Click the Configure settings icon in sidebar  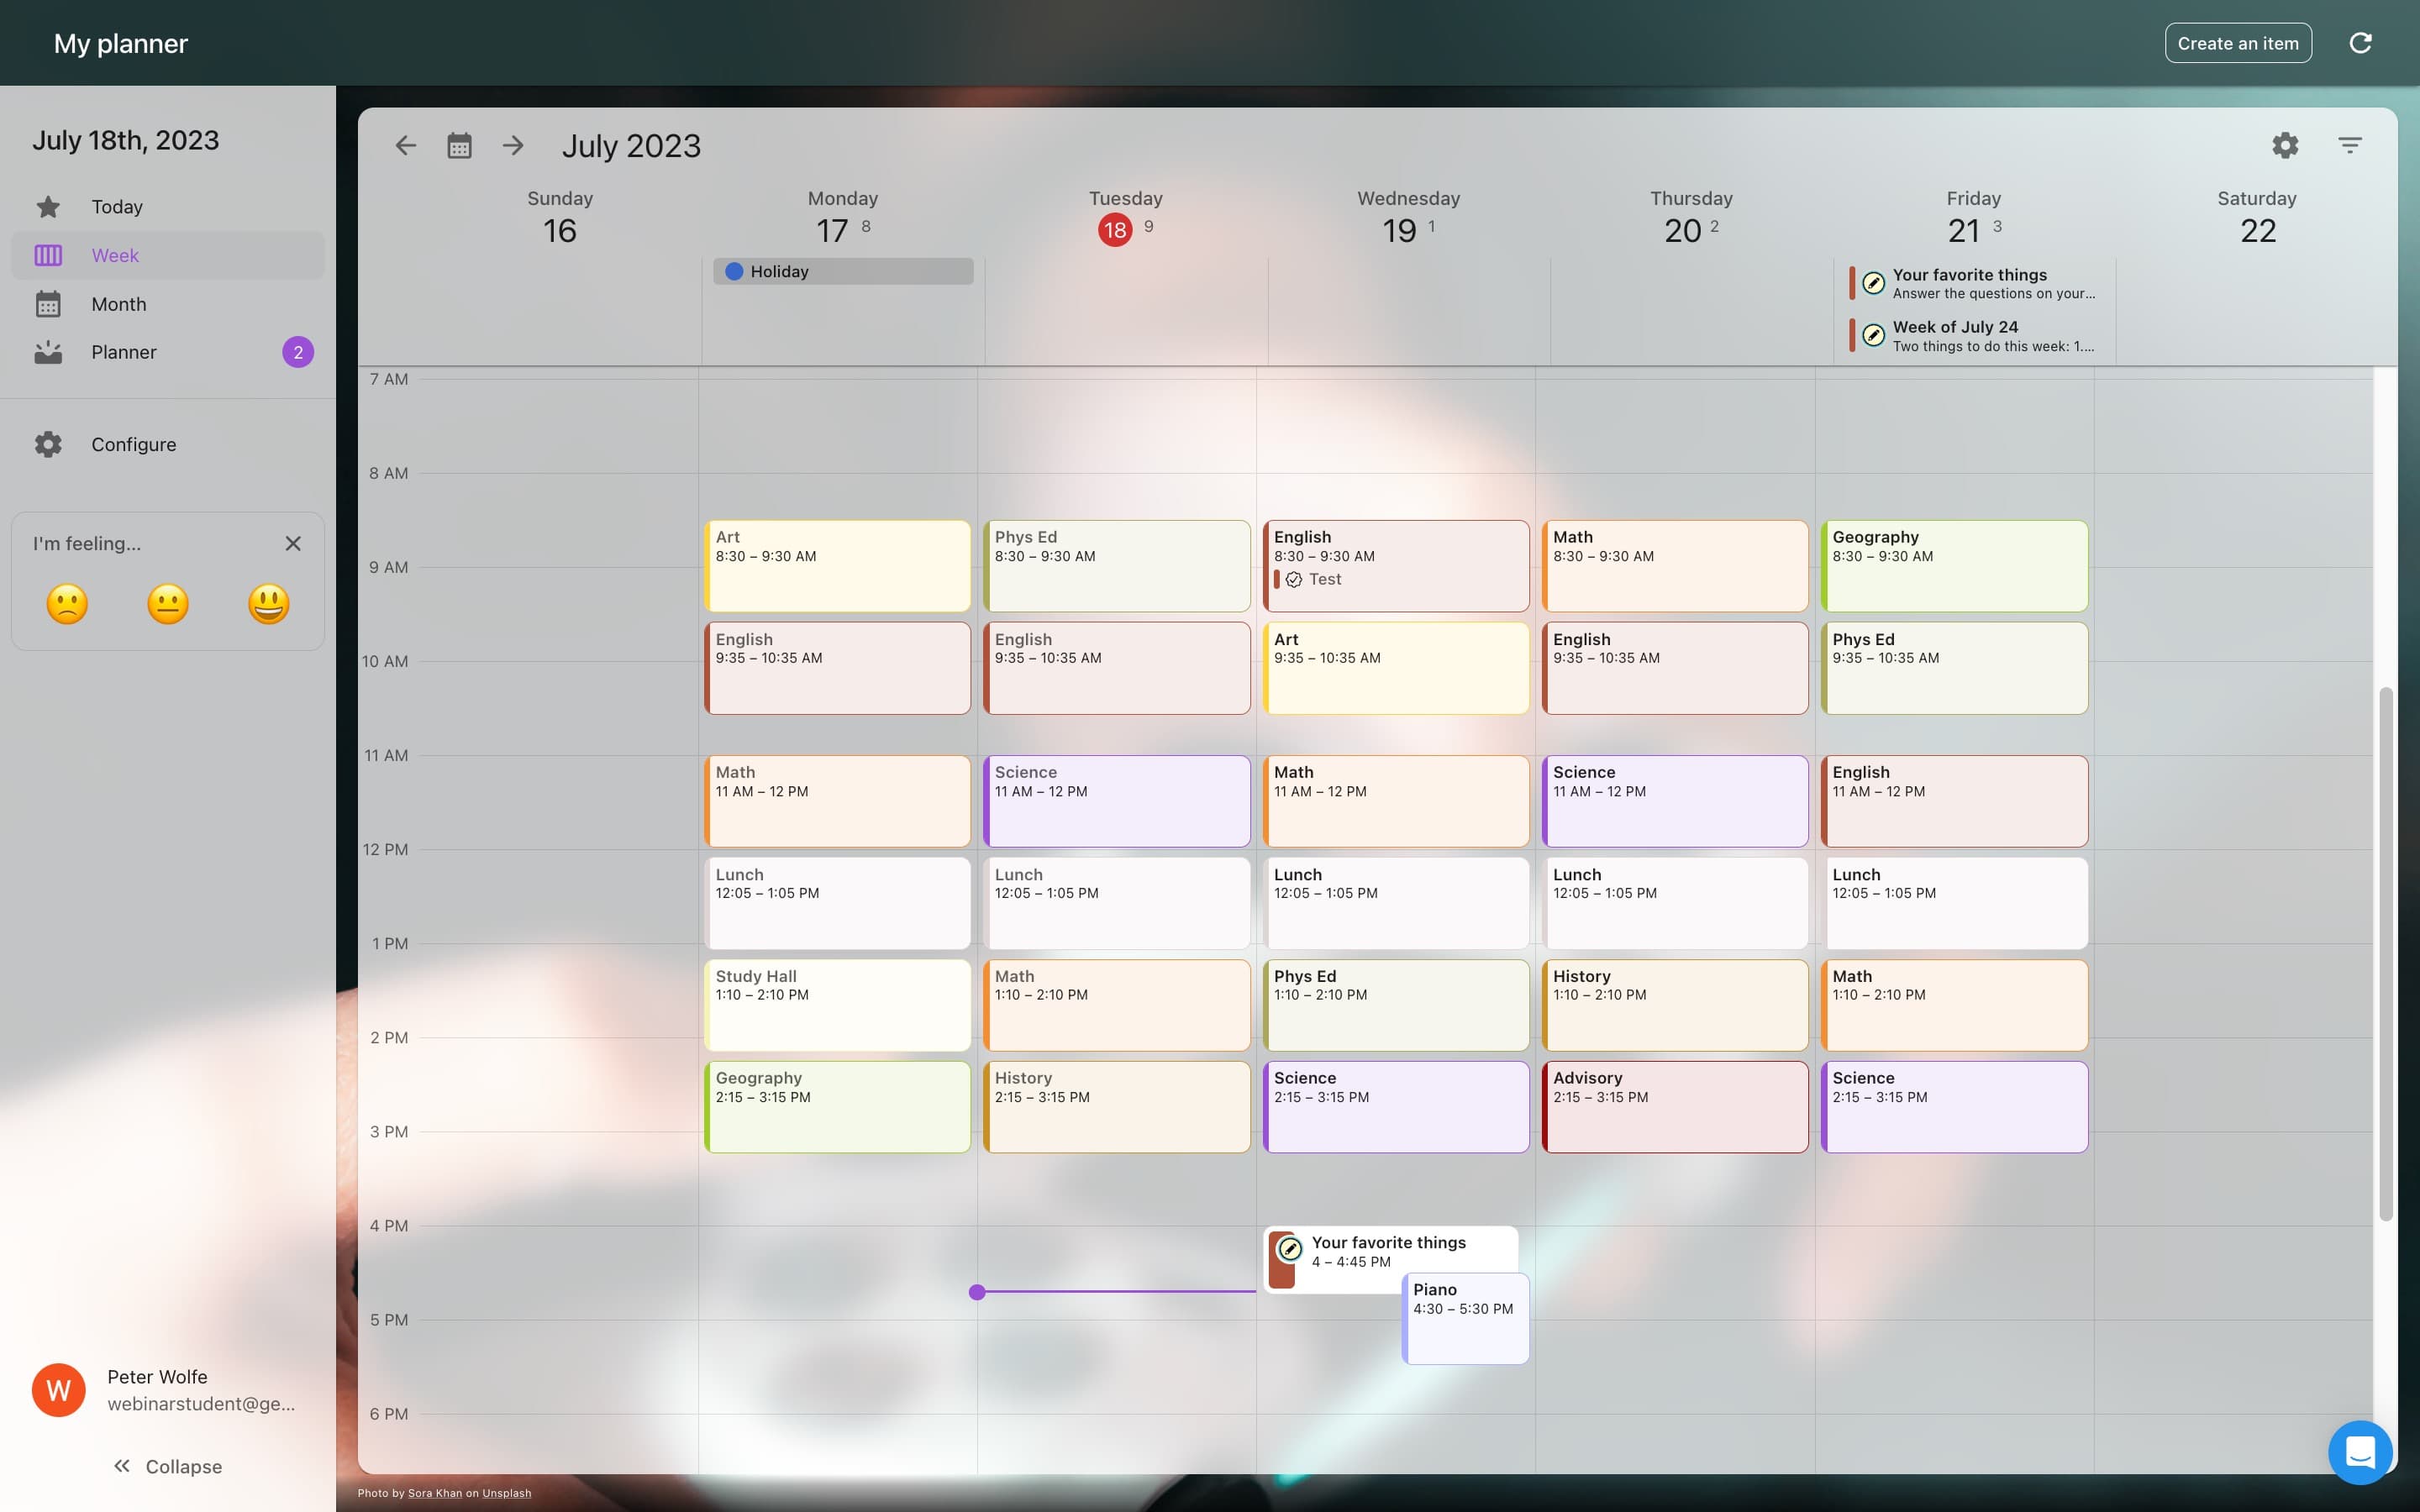49,444
